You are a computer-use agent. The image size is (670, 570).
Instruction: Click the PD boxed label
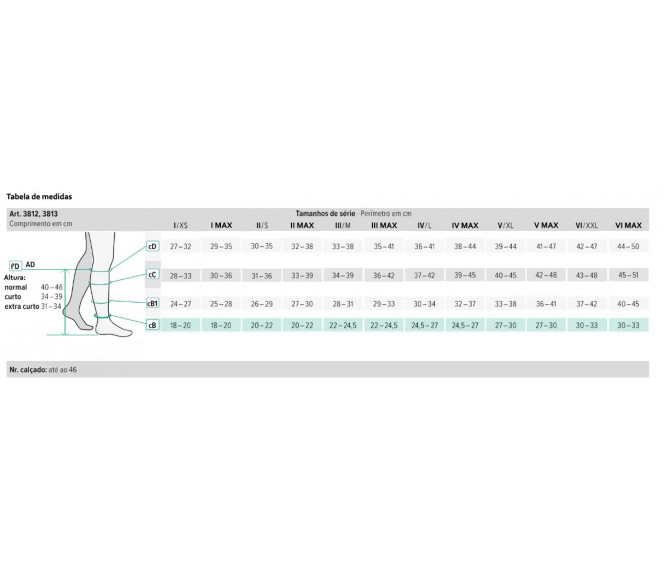coord(15,263)
